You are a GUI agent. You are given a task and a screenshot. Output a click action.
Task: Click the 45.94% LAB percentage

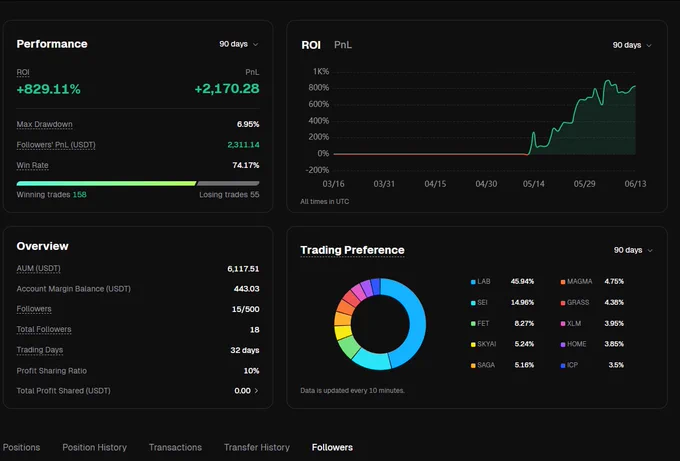(x=522, y=282)
